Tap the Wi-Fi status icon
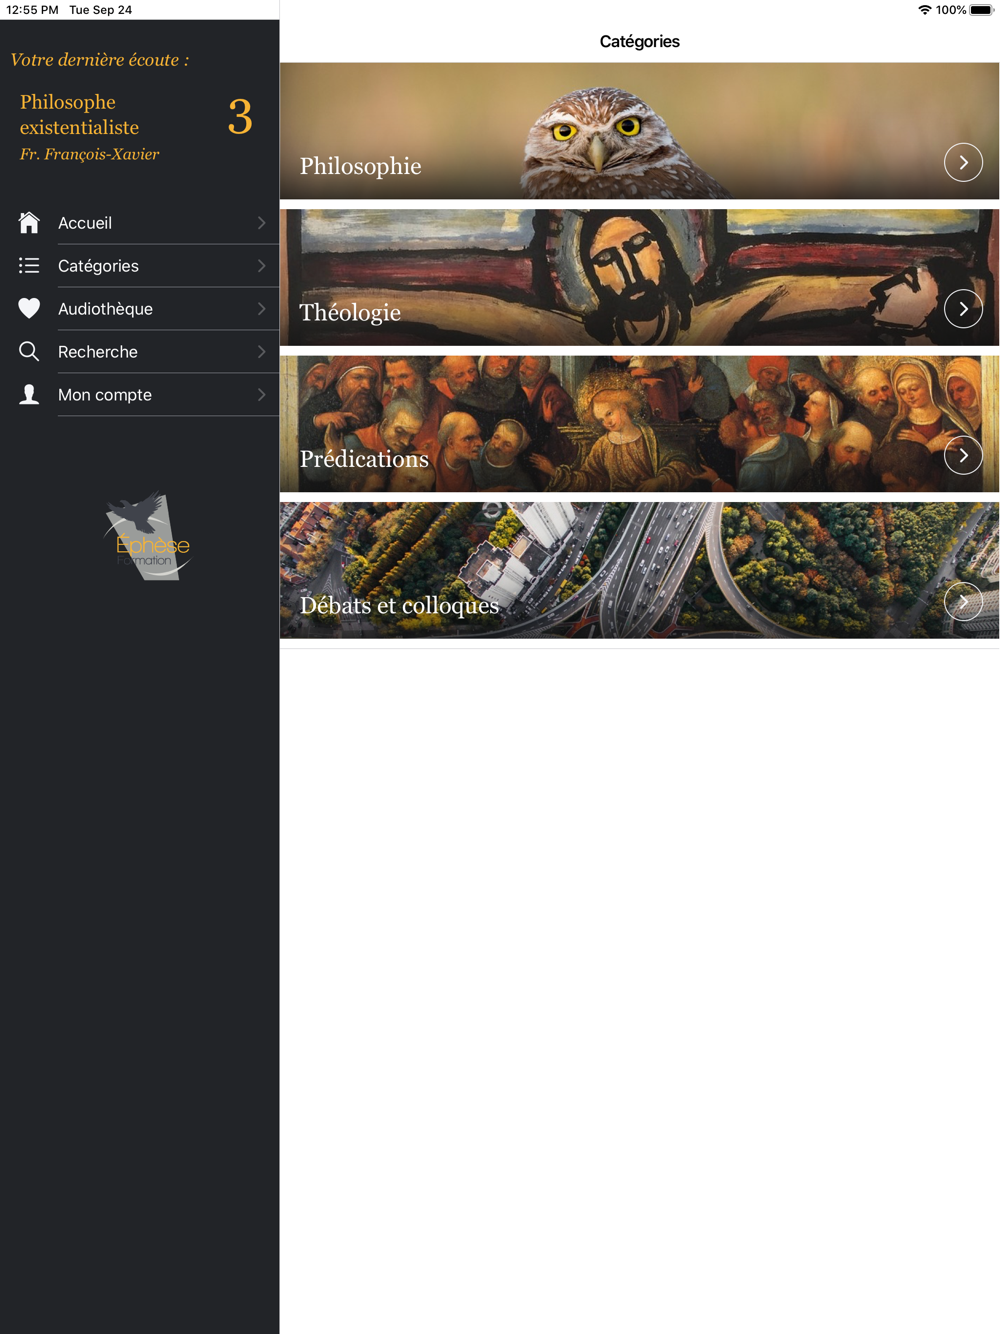This screenshot has height=1334, width=1000. [925, 10]
